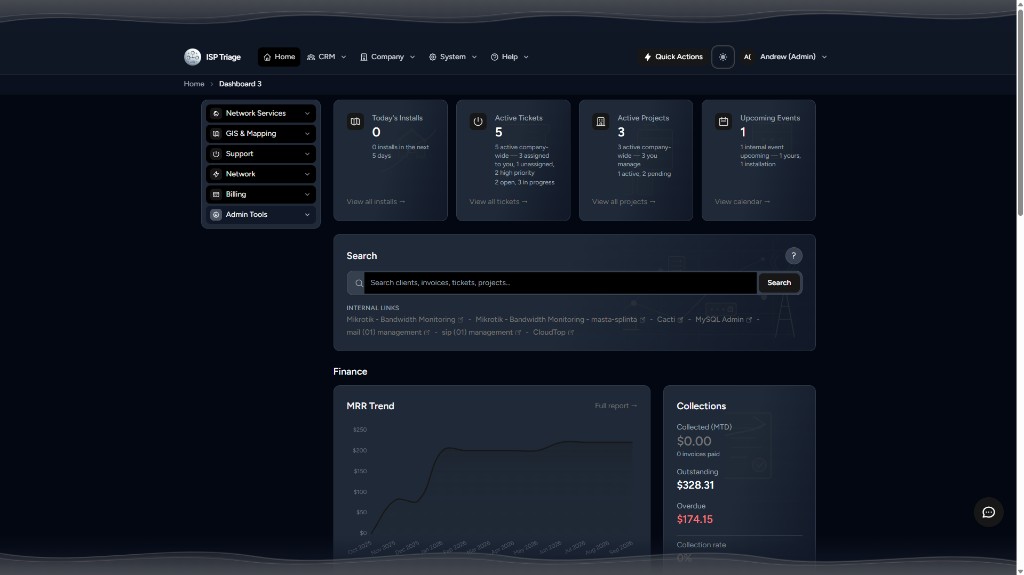Open View calendar link
1024x575 pixels.
[743, 202]
